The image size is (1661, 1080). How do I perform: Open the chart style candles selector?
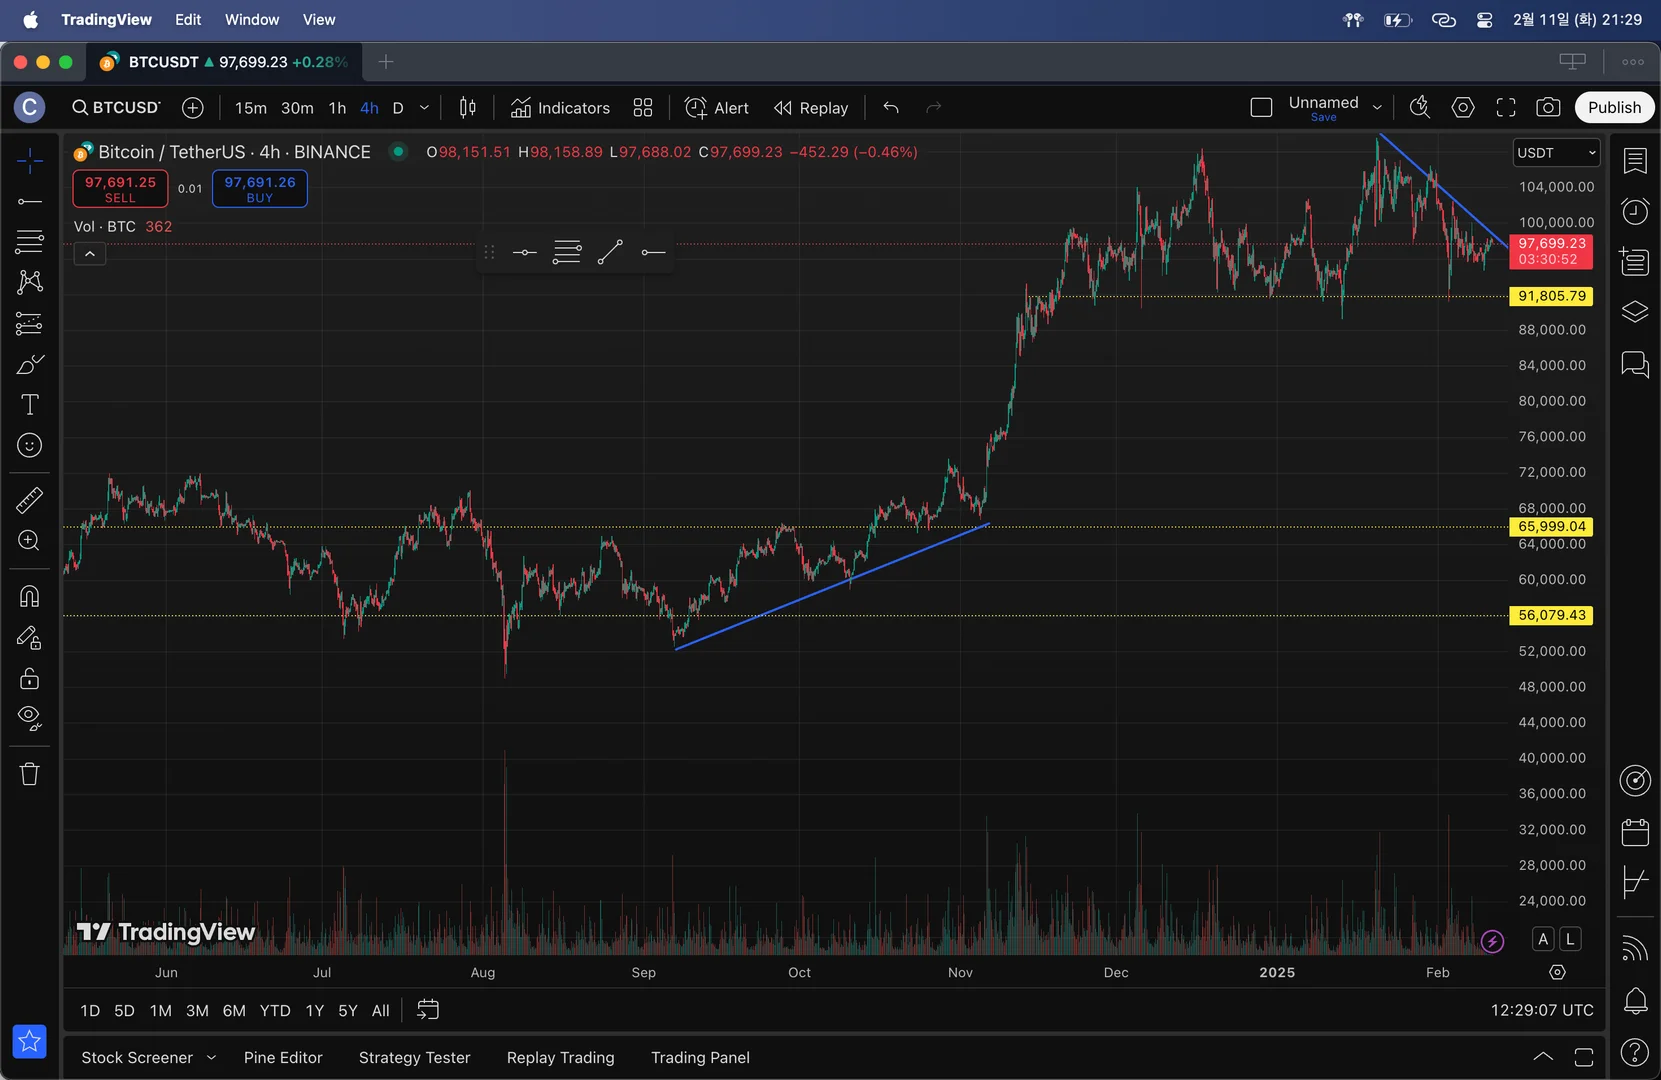coord(468,108)
